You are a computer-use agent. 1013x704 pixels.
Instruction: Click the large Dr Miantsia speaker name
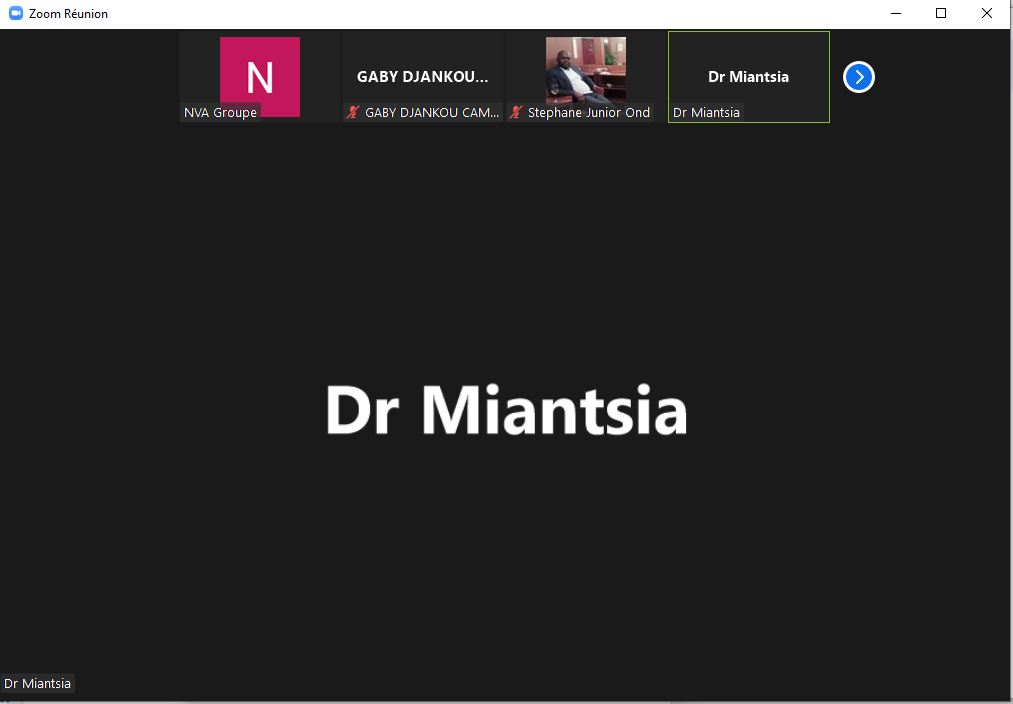click(x=506, y=410)
